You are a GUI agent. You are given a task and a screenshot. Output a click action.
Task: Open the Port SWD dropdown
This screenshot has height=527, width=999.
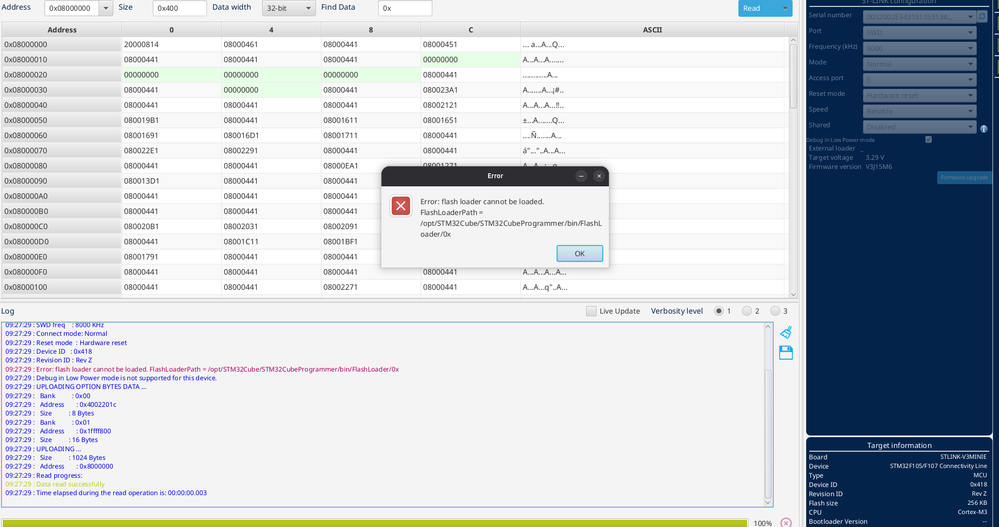(x=919, y=32)
